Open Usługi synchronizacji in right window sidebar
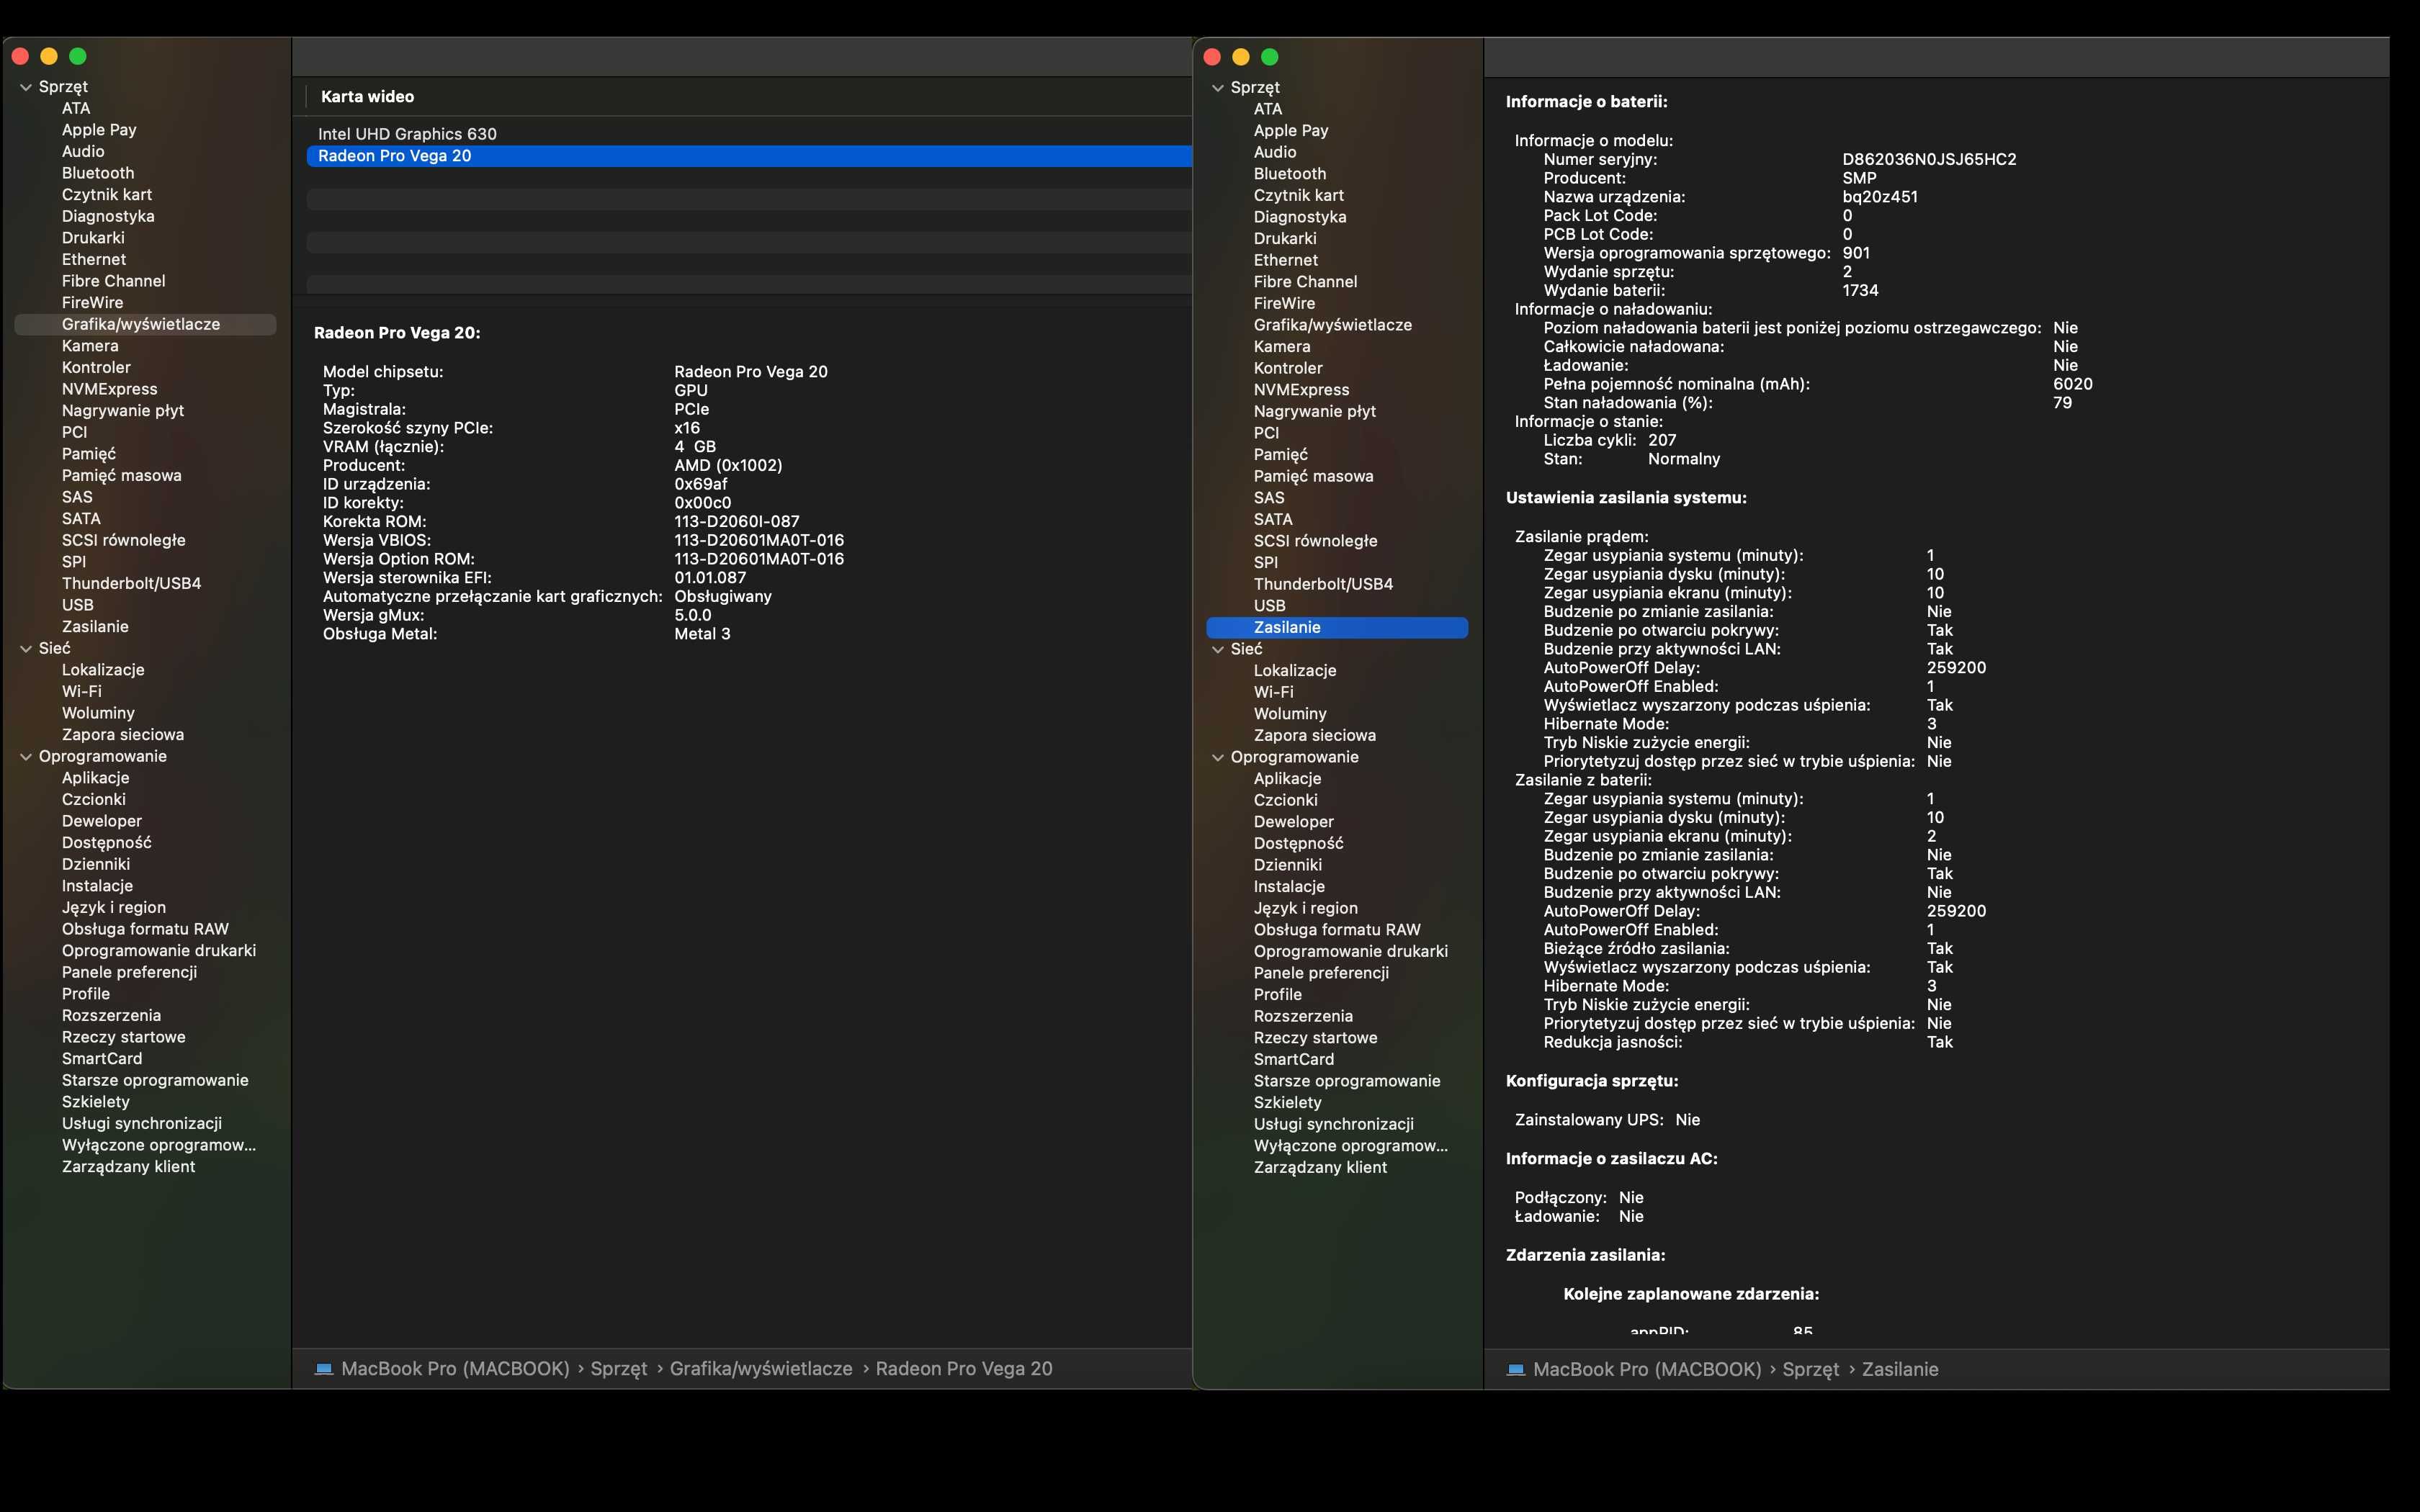This screenshot has height=1512, width=2420. pyautogui.click(x=1334, y=1124)
